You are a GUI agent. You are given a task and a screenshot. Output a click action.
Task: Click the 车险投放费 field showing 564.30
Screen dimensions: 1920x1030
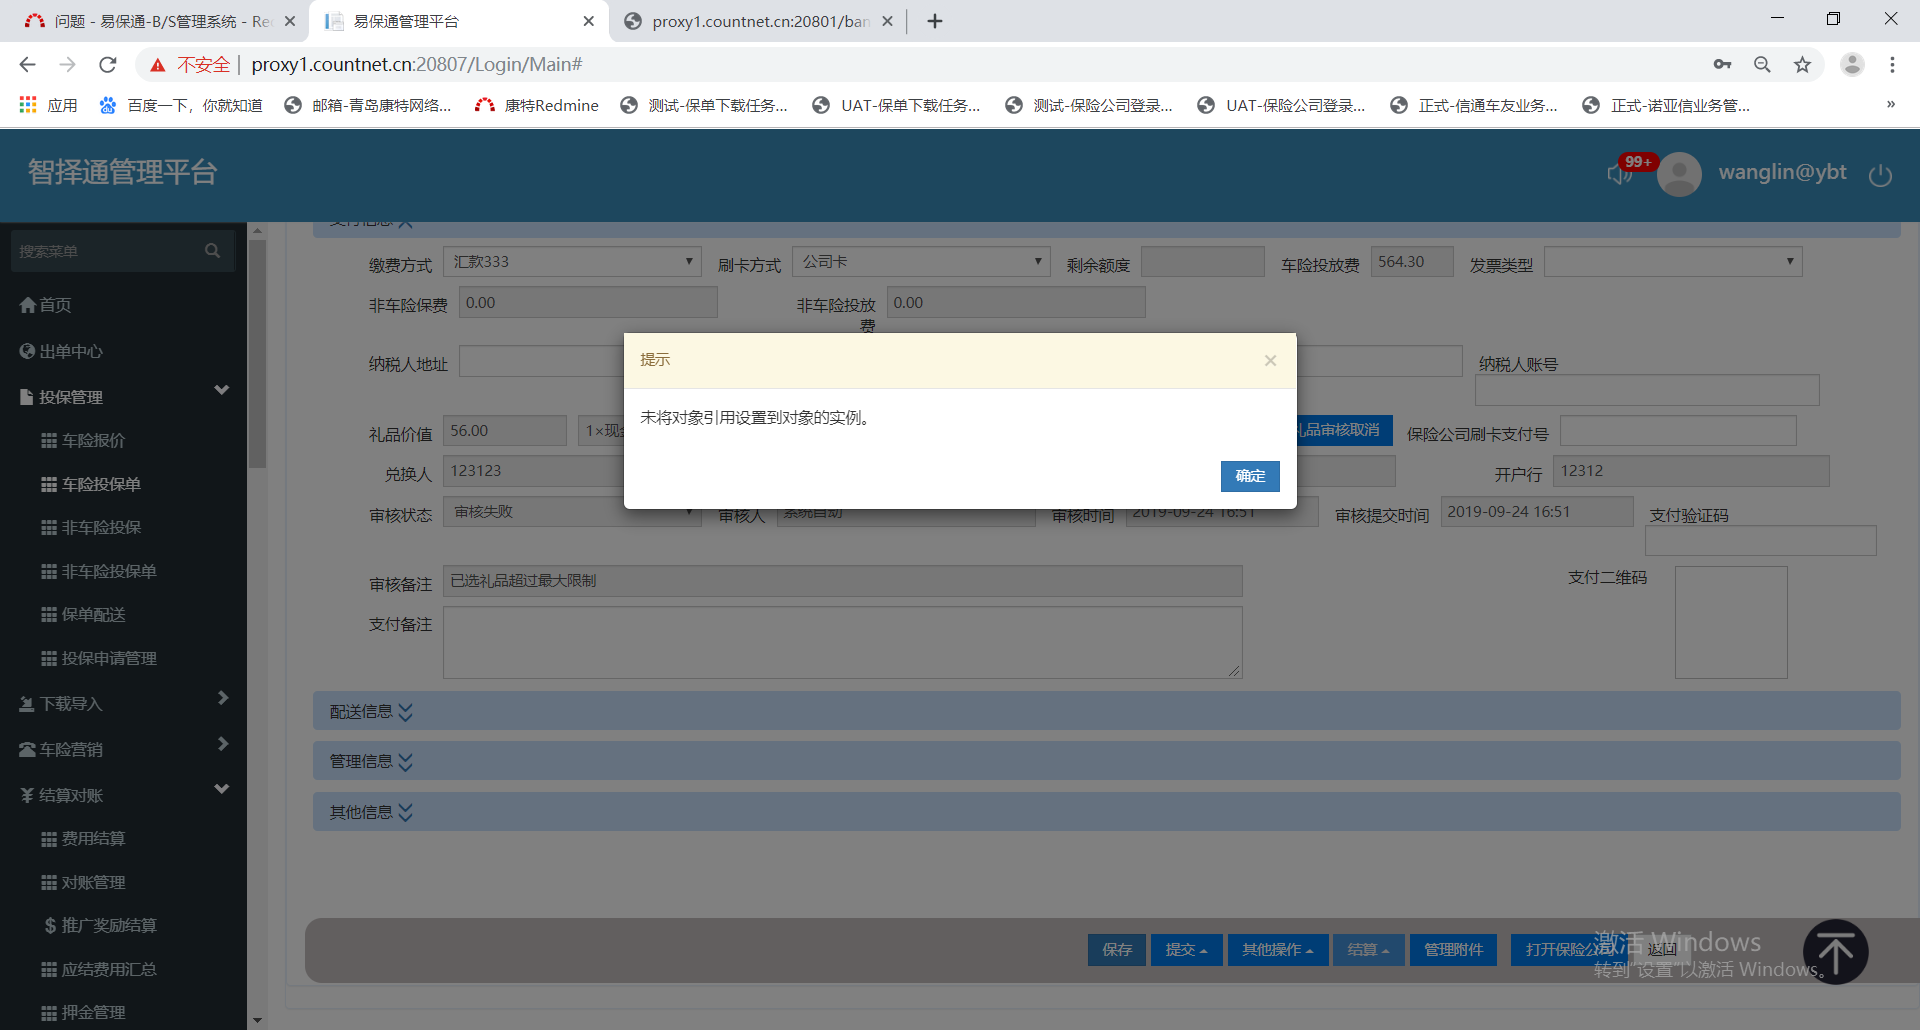coord(1412,262)
